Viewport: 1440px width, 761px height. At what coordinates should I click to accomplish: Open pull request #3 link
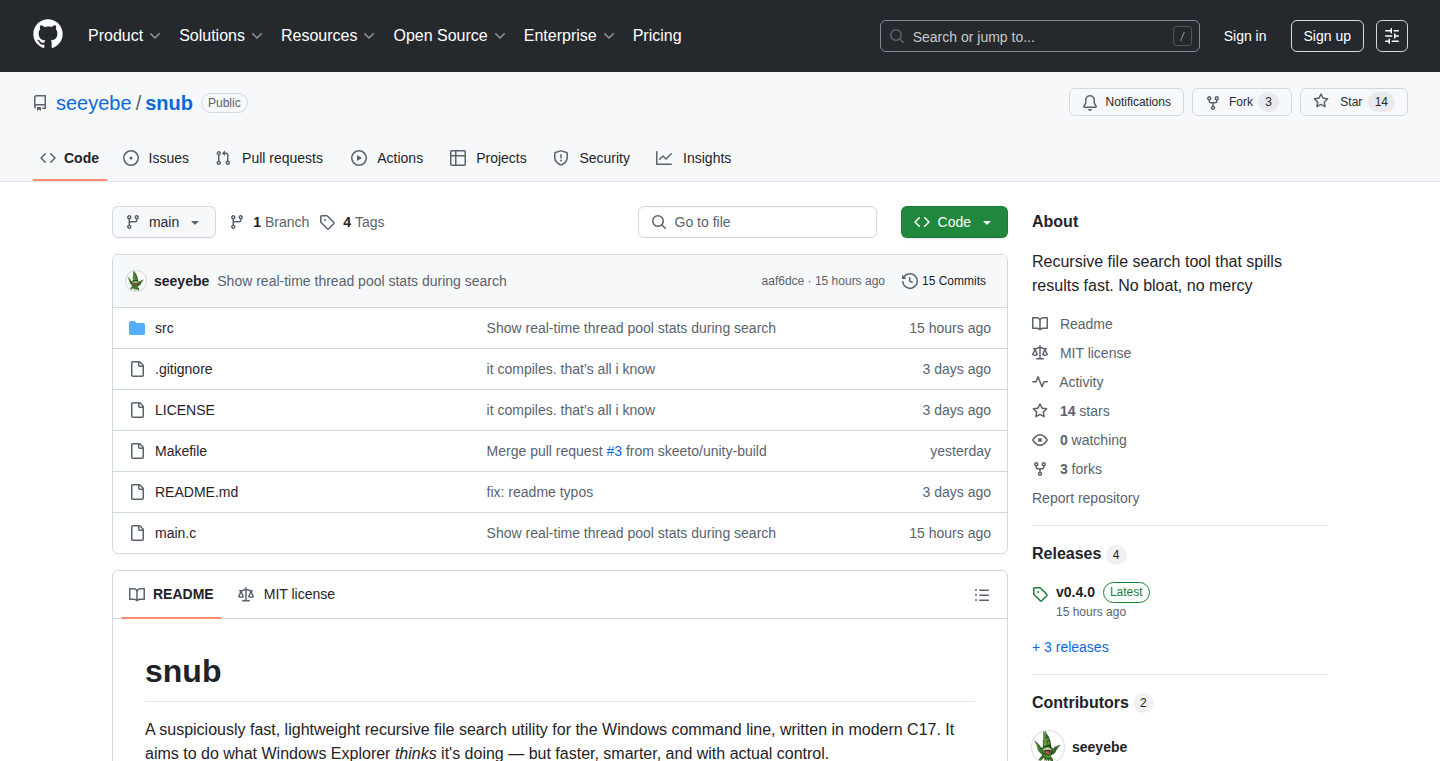pyautogui.click(x=614, y=451)
